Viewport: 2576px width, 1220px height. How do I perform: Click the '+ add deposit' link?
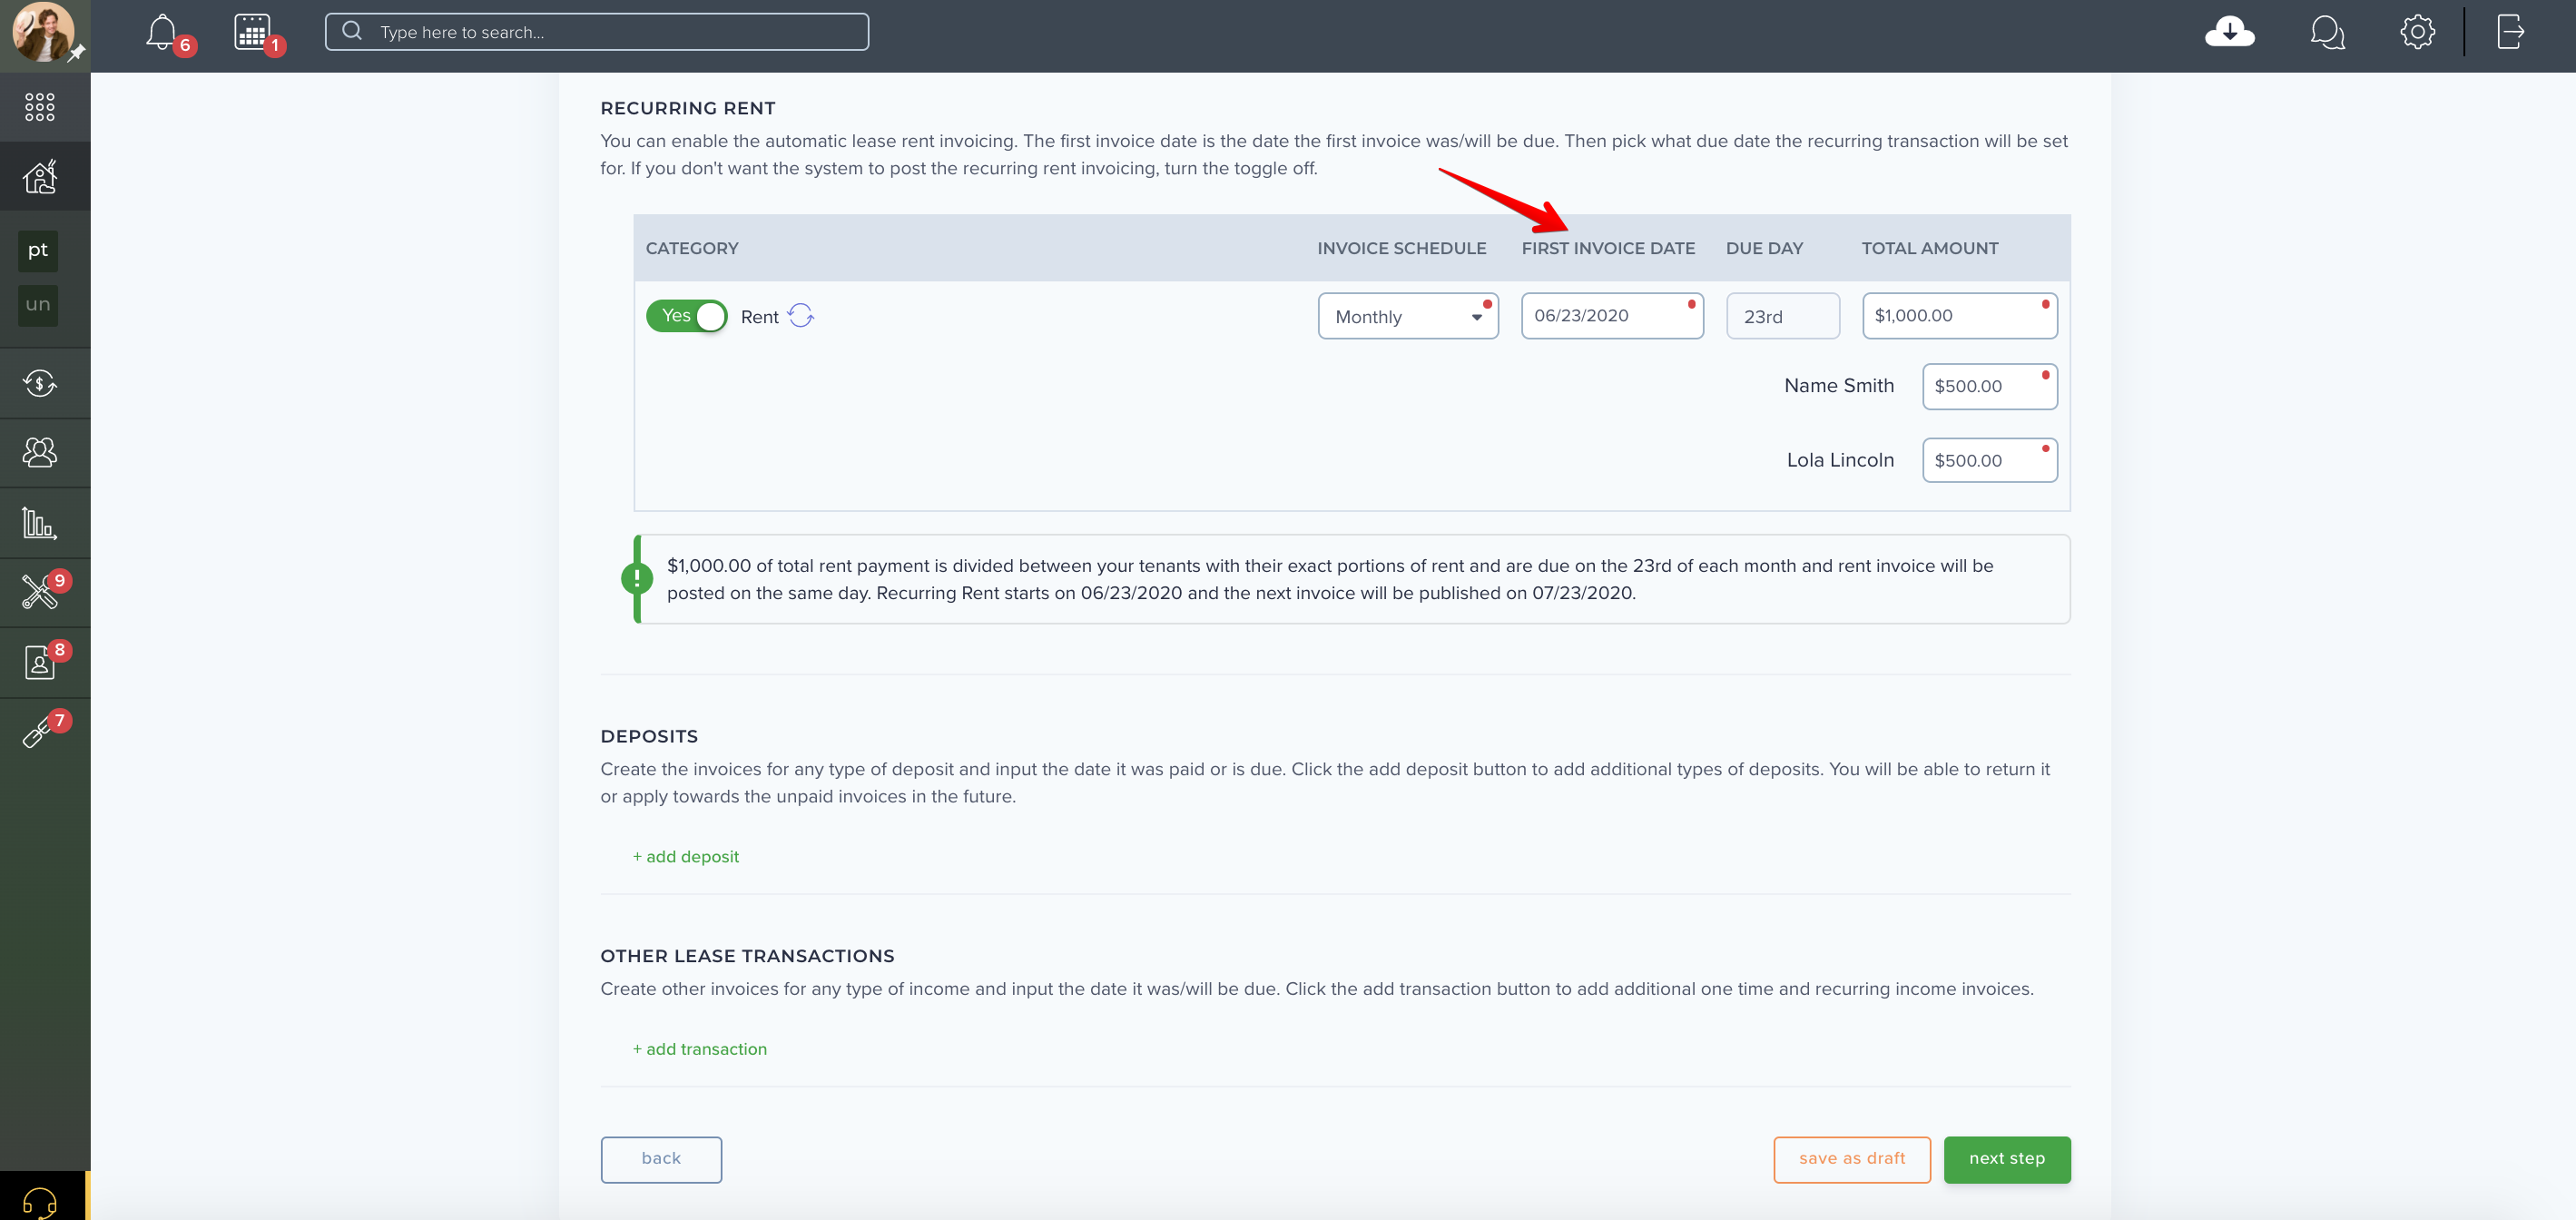click(686, 857)
